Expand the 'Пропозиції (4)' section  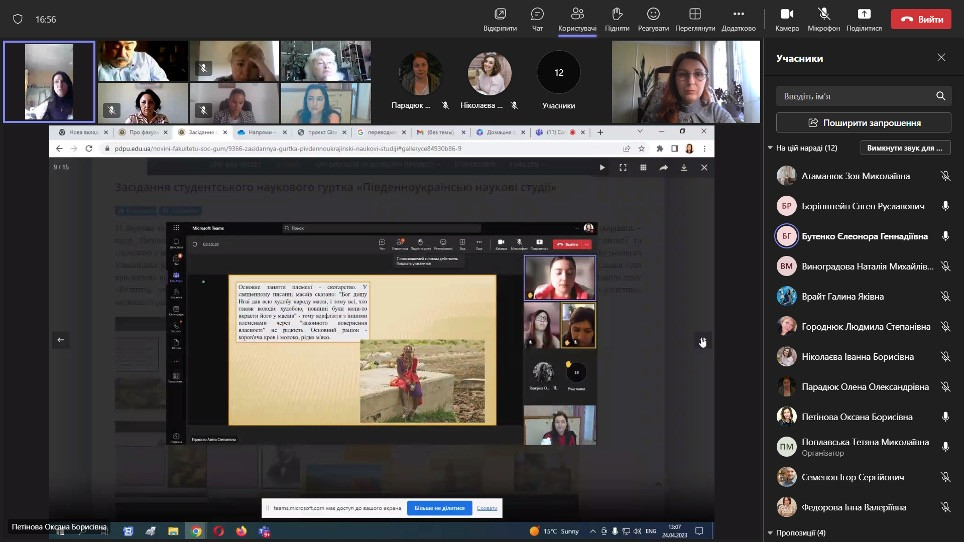(770, 533)
